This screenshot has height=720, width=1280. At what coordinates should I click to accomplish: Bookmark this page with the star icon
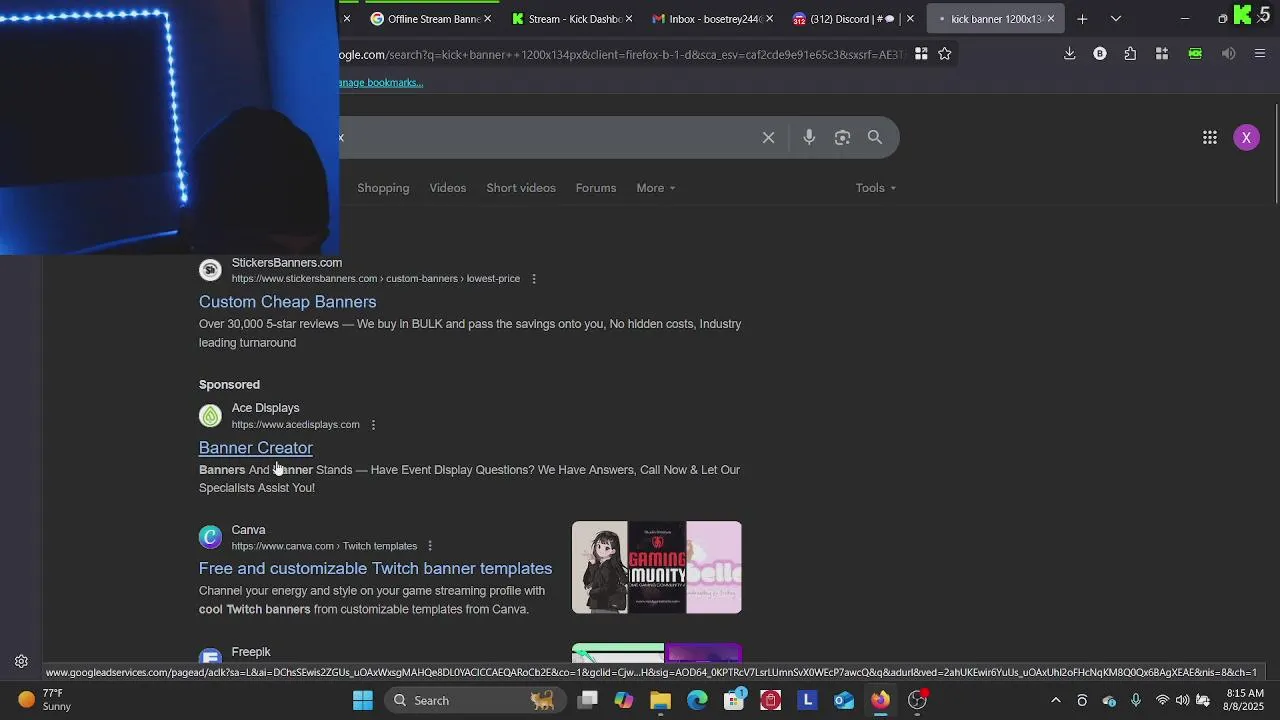pyautogui.click(x=945, y=54)
